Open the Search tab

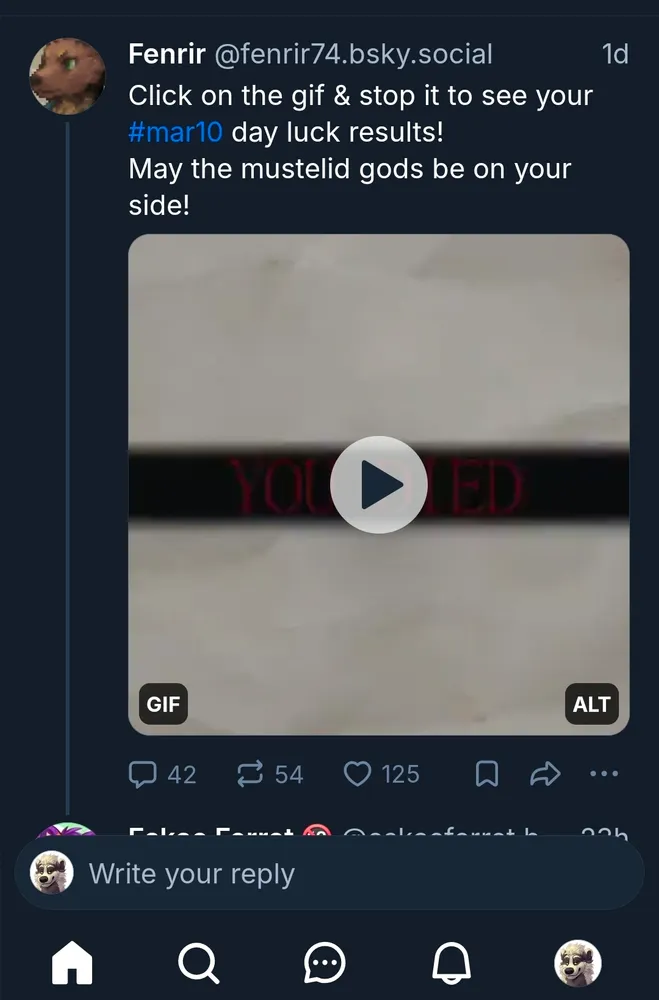click(x=198, y=963)
